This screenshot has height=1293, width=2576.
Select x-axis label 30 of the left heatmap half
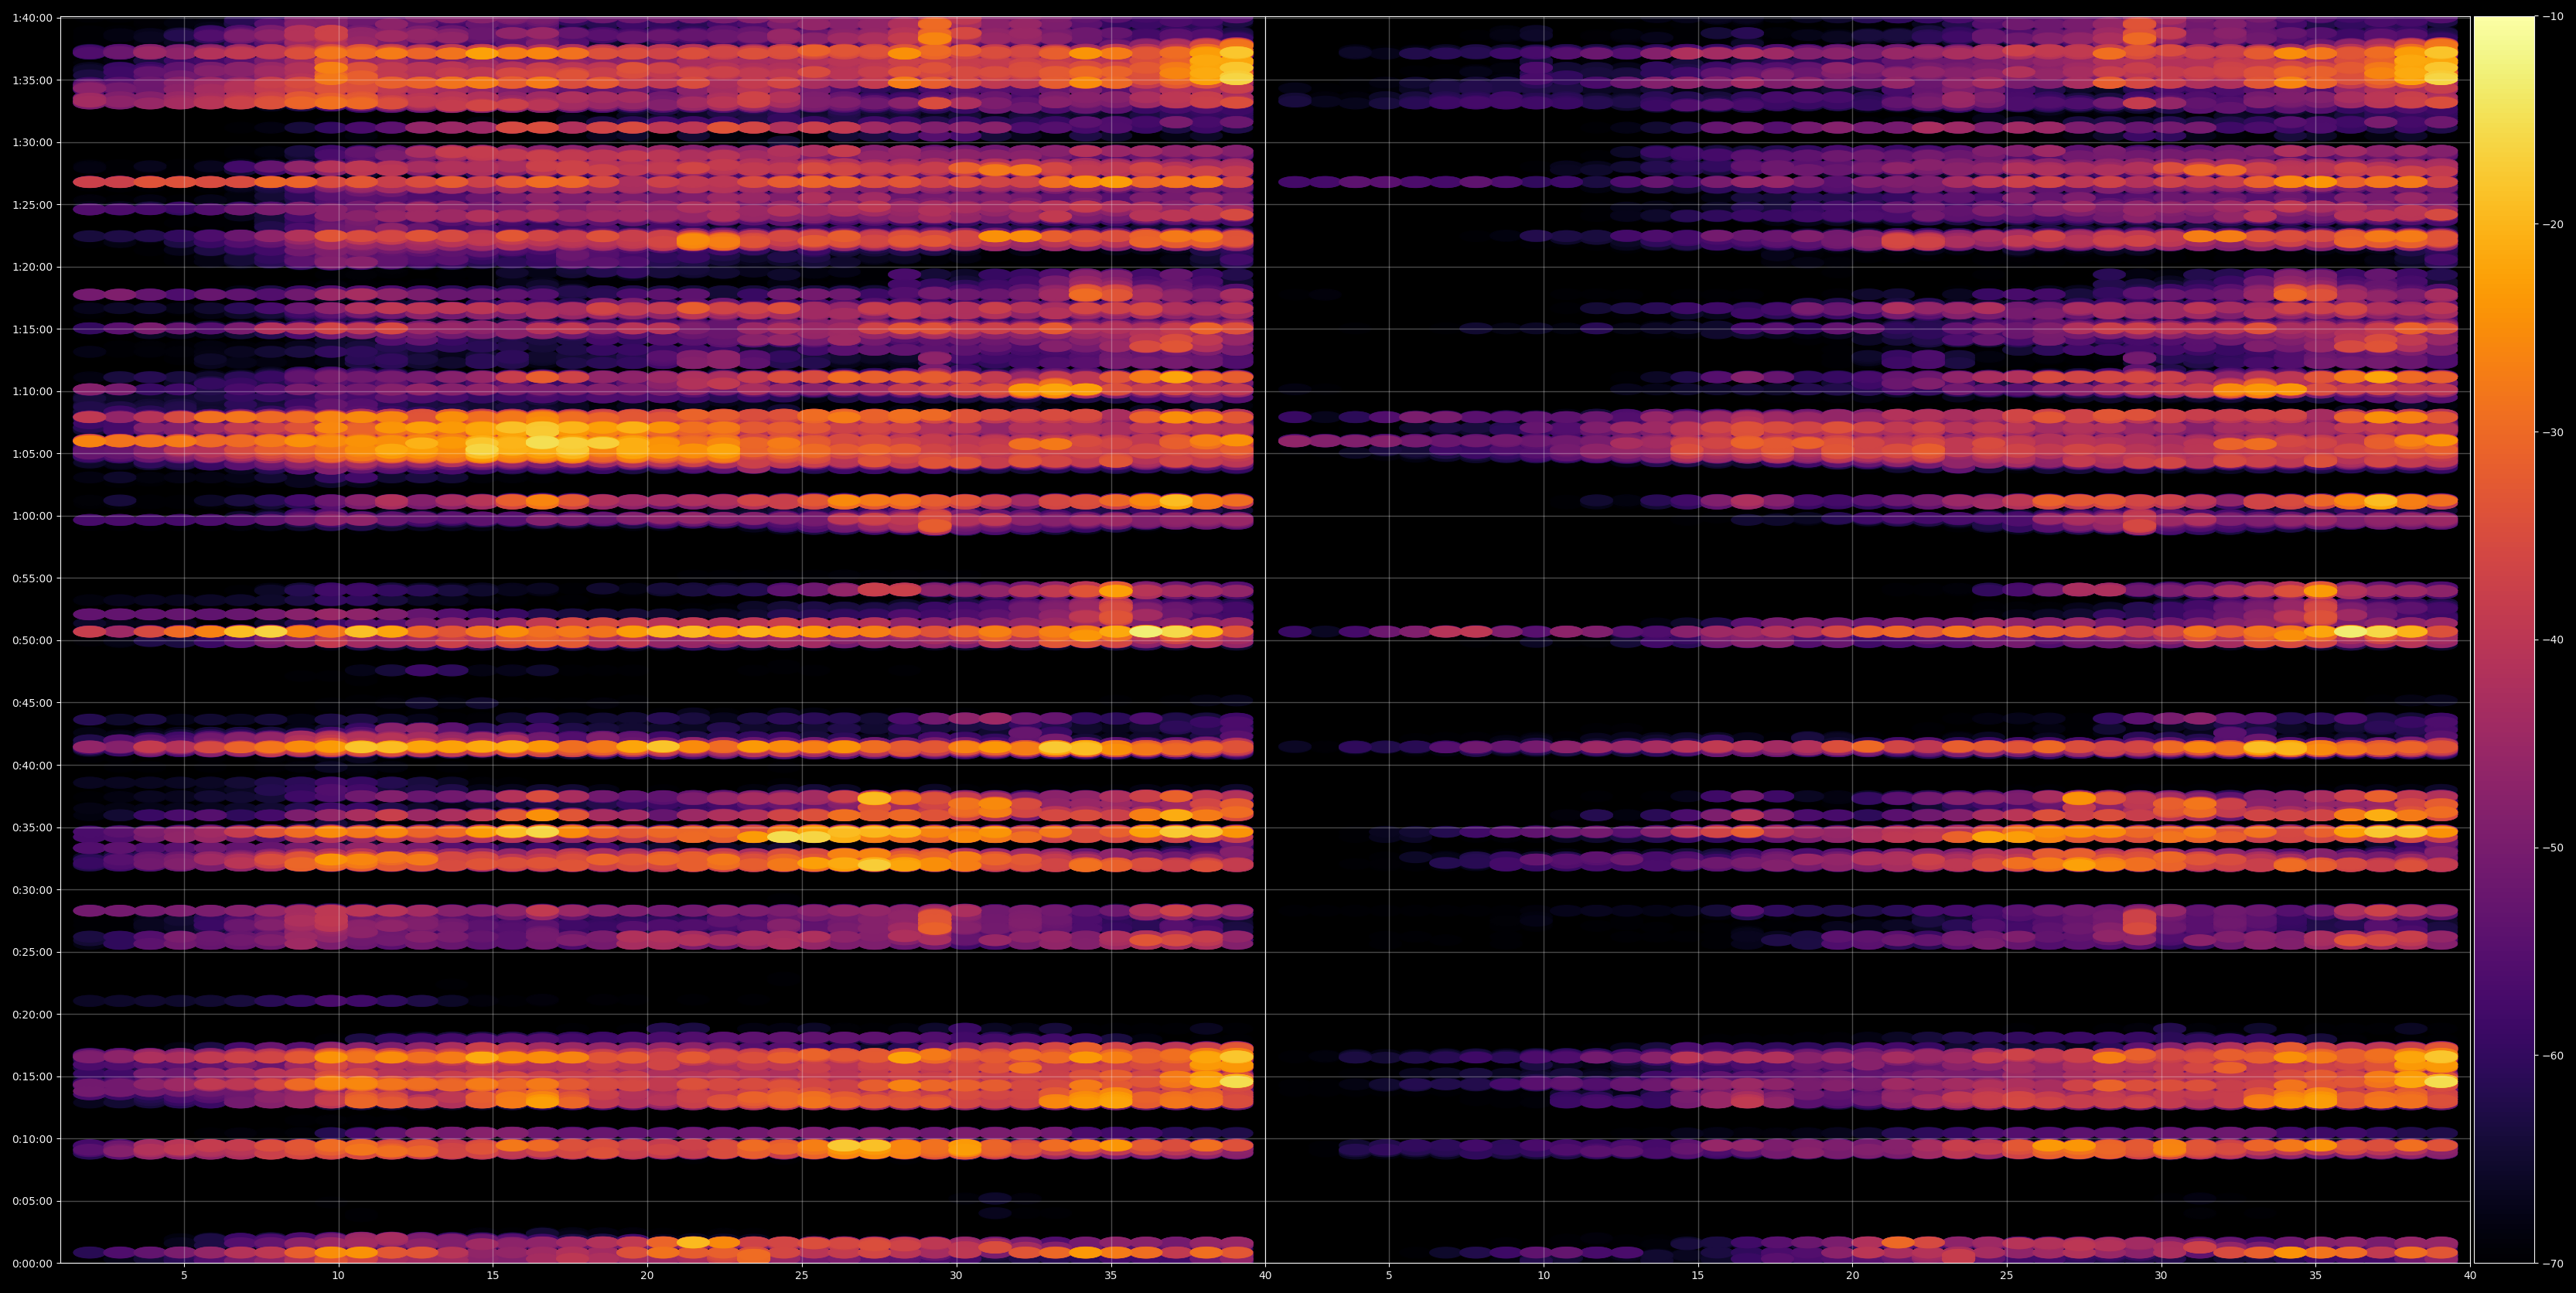tap(956, 1275)
